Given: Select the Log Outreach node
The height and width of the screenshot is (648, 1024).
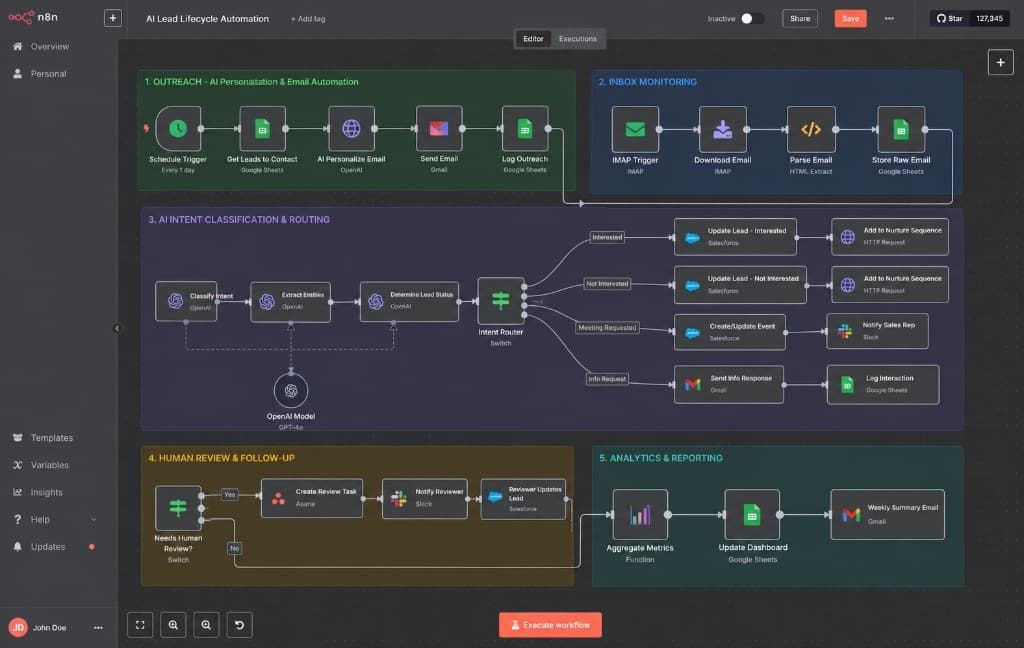Looking at the screenshot, I should pos(524,129).
